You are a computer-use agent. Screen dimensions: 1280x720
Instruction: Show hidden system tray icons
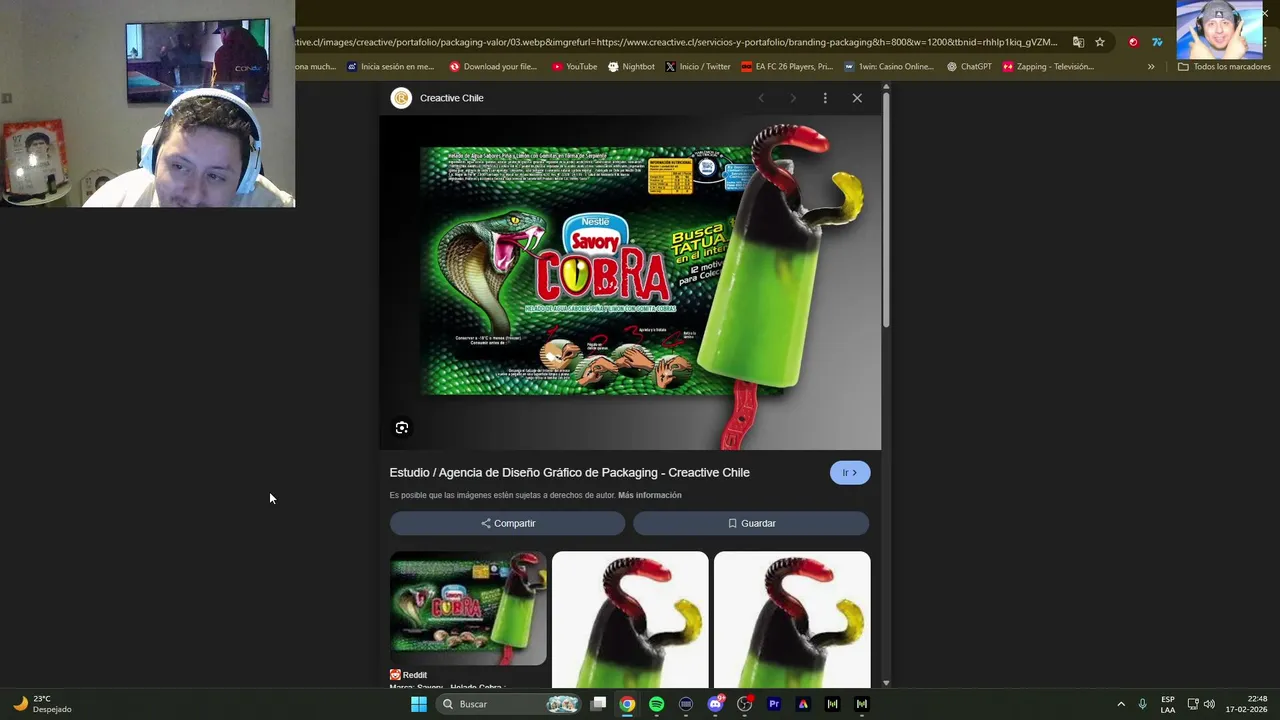(1121, 704)
